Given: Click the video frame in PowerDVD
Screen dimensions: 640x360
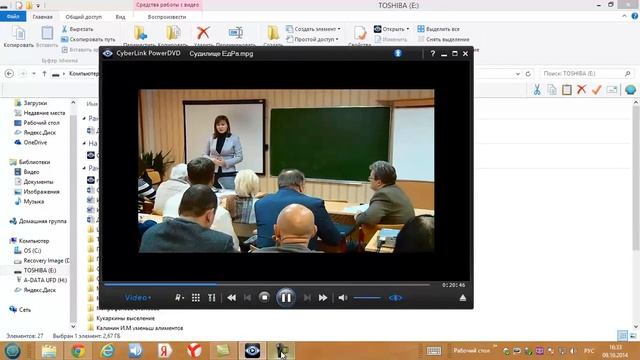Looking at the screenshot, I should 286,171.
